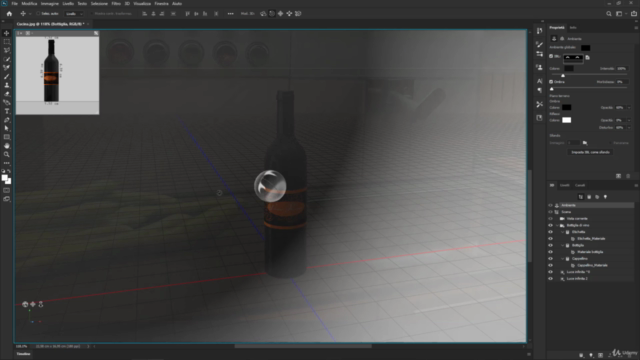Click the IBL preview thumbnail

click(573, 58)
